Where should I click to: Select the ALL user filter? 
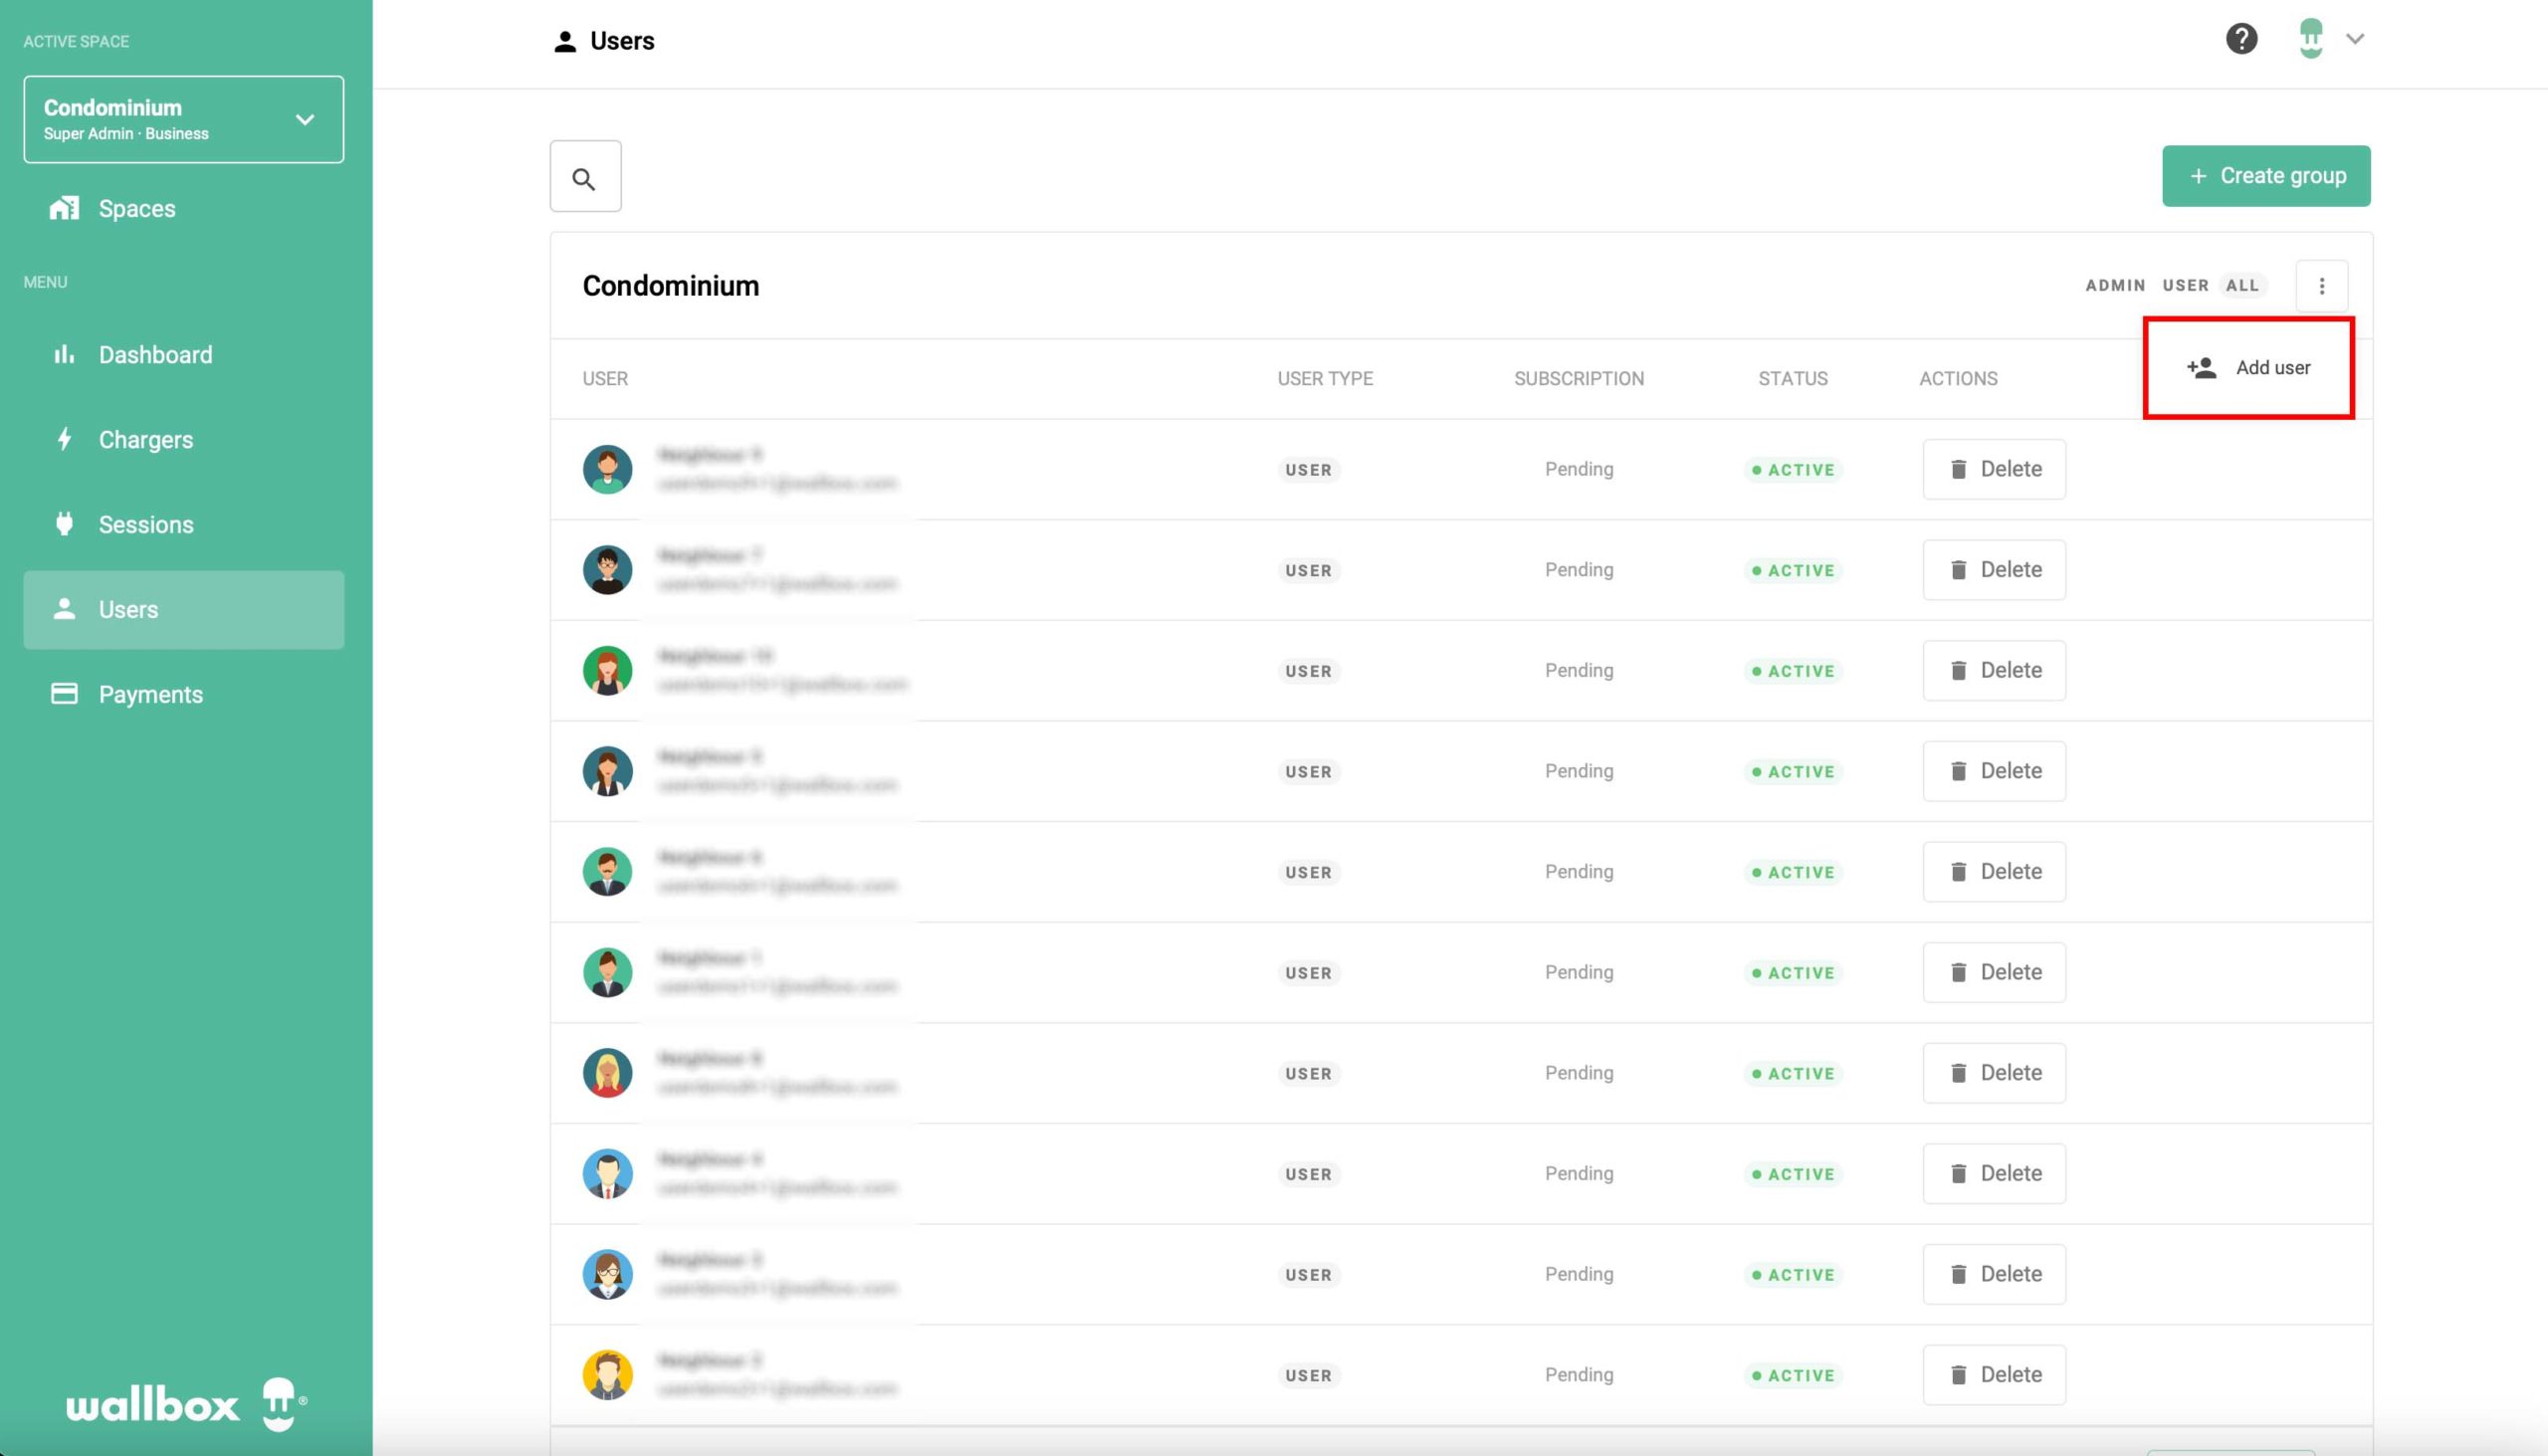pos(2242,286)
